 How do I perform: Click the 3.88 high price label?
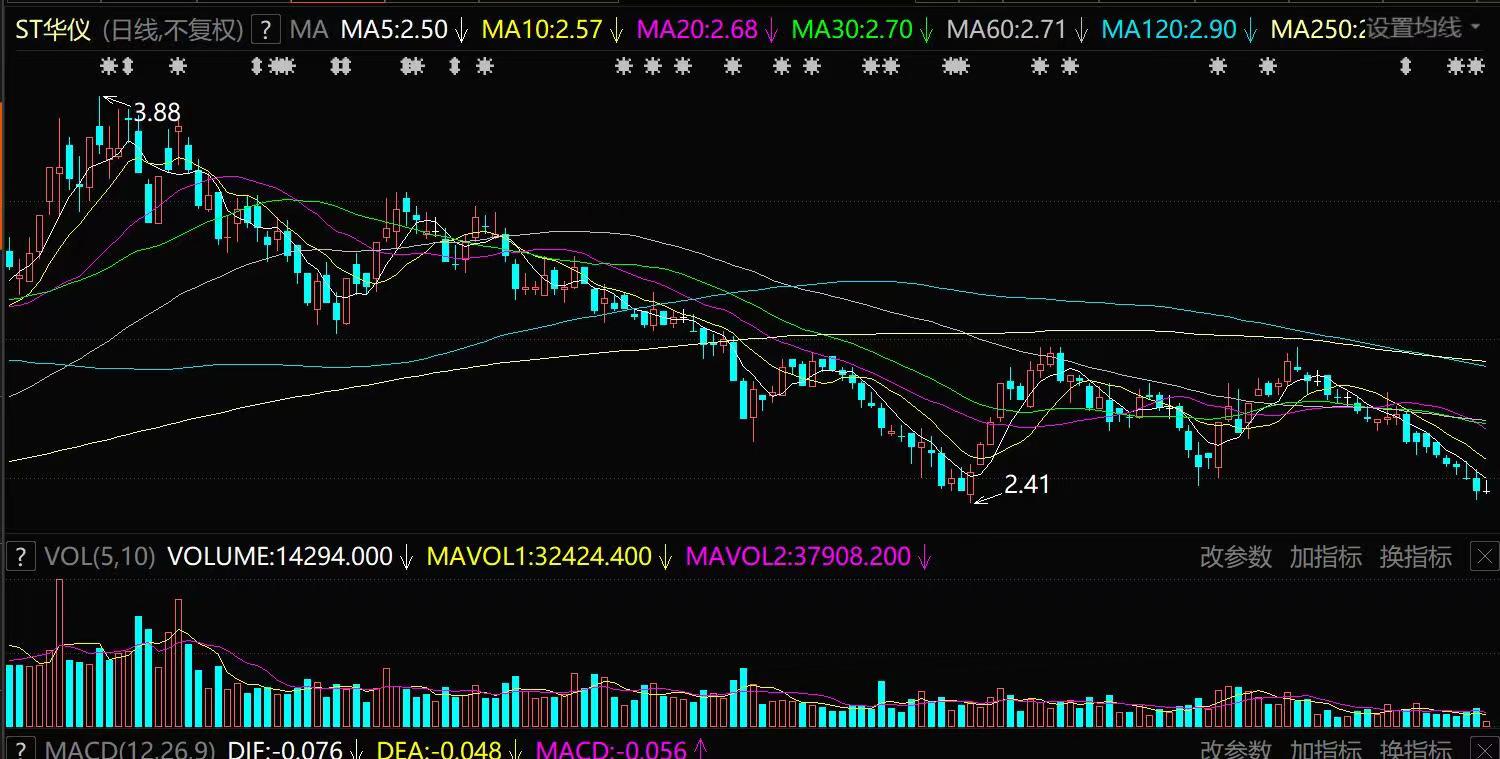coord(157,113)
